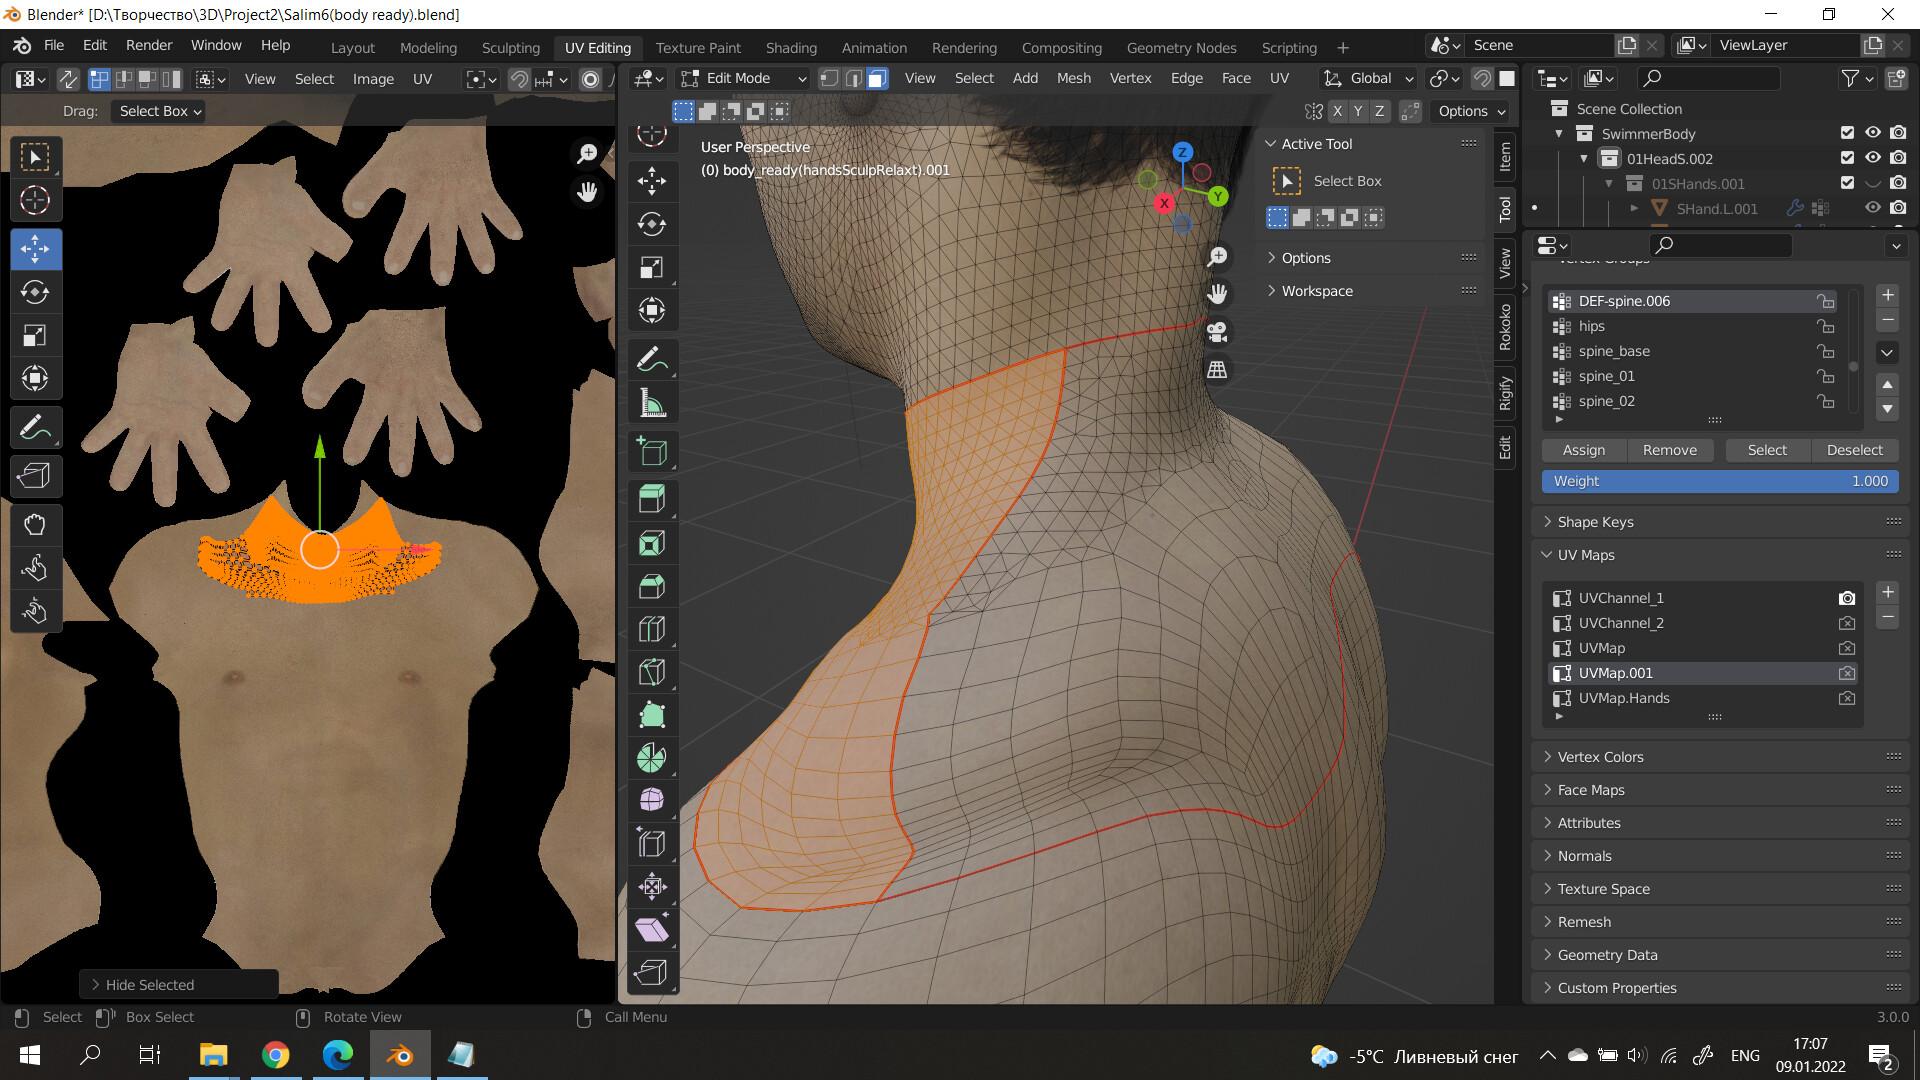Select the Extrude Region tool
Image resolution: width=1920 pixels, height=1080 pixels.
tap(652, 499)
